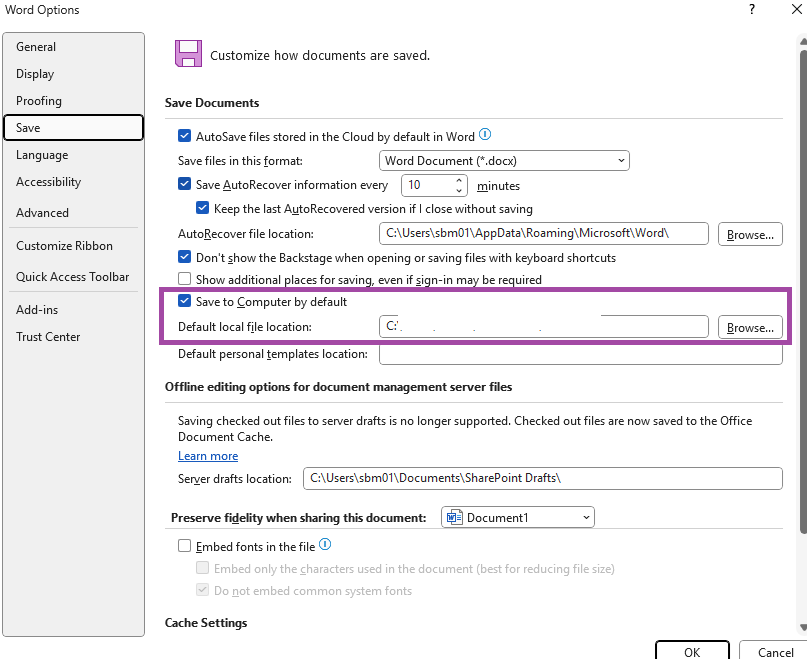This screenshot has height=659, width=807.
Task: Open the Save files in this format dropdown
Action: pyautogui.click(x=504, y=161)
